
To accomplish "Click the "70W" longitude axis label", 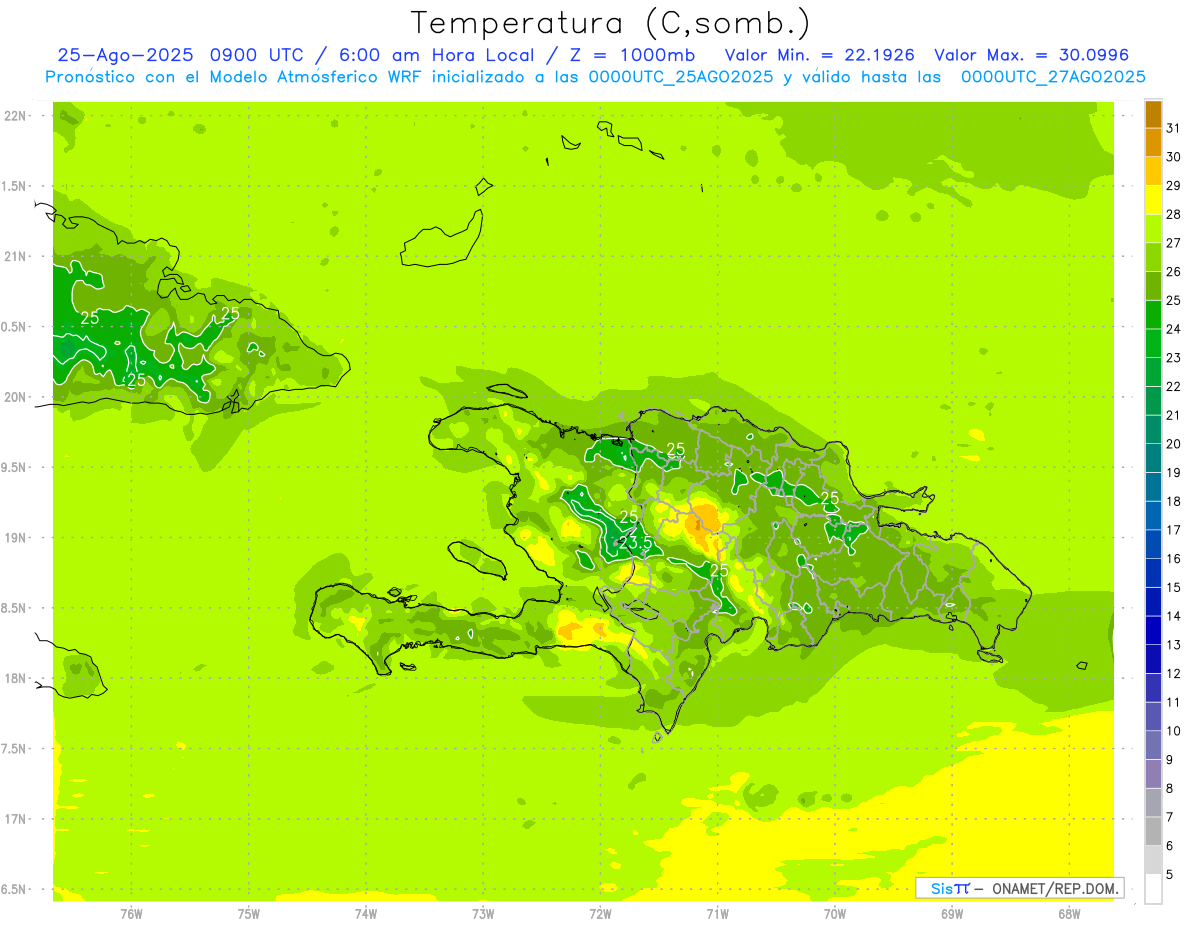I will point(835,913).
